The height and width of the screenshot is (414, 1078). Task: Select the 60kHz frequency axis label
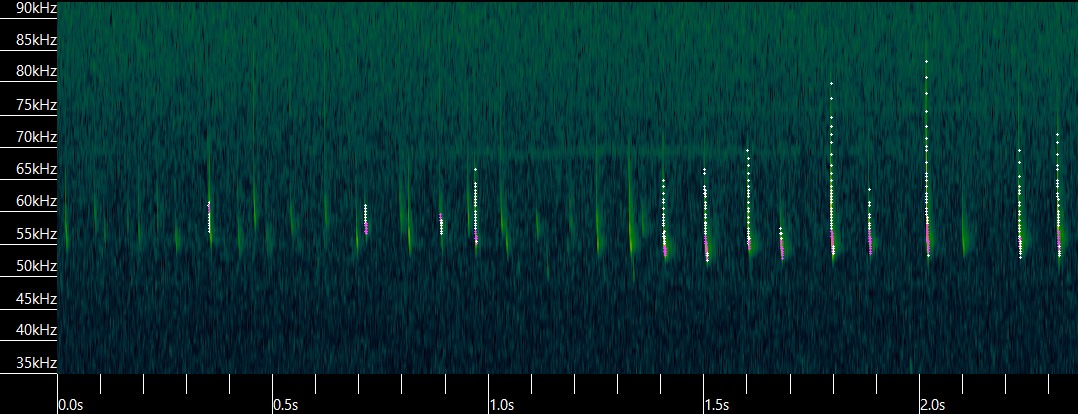point(28,201)
